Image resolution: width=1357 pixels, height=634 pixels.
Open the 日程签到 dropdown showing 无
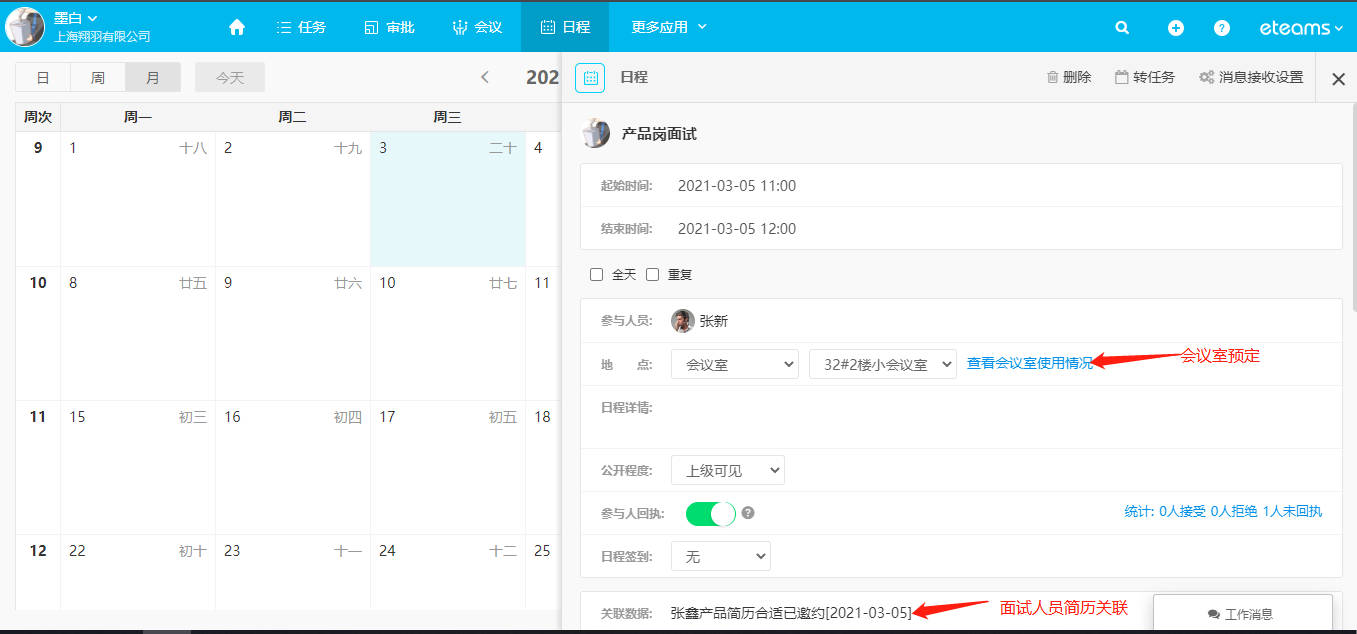tap(721, 556)
